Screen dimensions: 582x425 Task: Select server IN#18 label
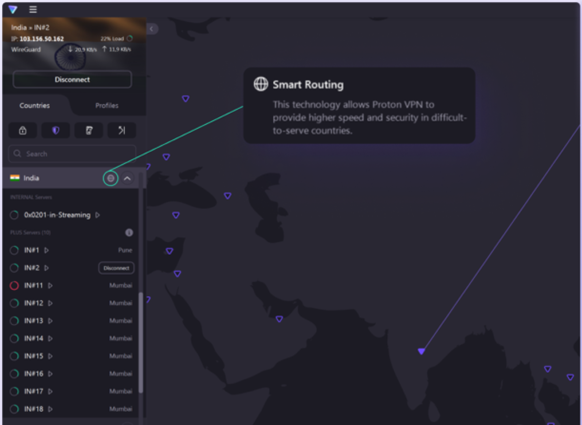click(x=33, y=409)
